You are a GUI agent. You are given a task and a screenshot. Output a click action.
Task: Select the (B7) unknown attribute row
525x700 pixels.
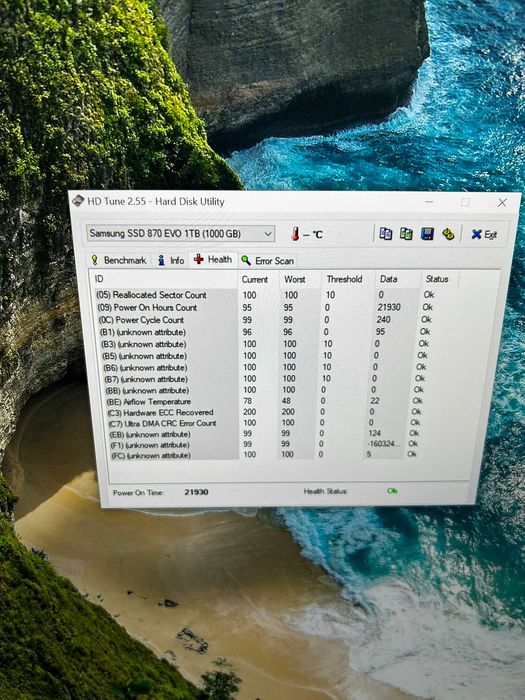tap(266, 379)
